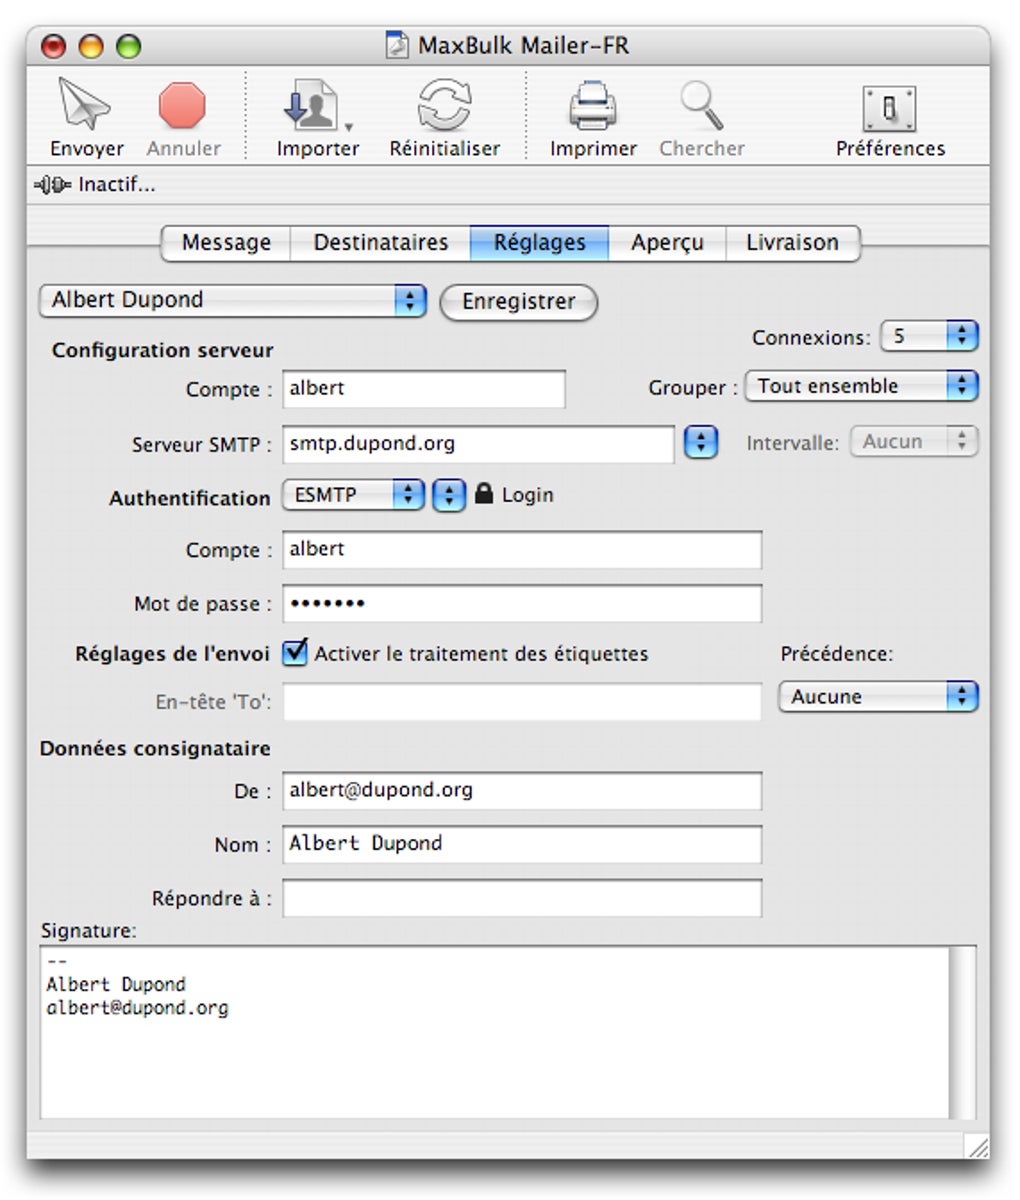Enable 'Activer le traitement des étiquettes'
Screen dimensions: 1020x1200
click(294, 653)
